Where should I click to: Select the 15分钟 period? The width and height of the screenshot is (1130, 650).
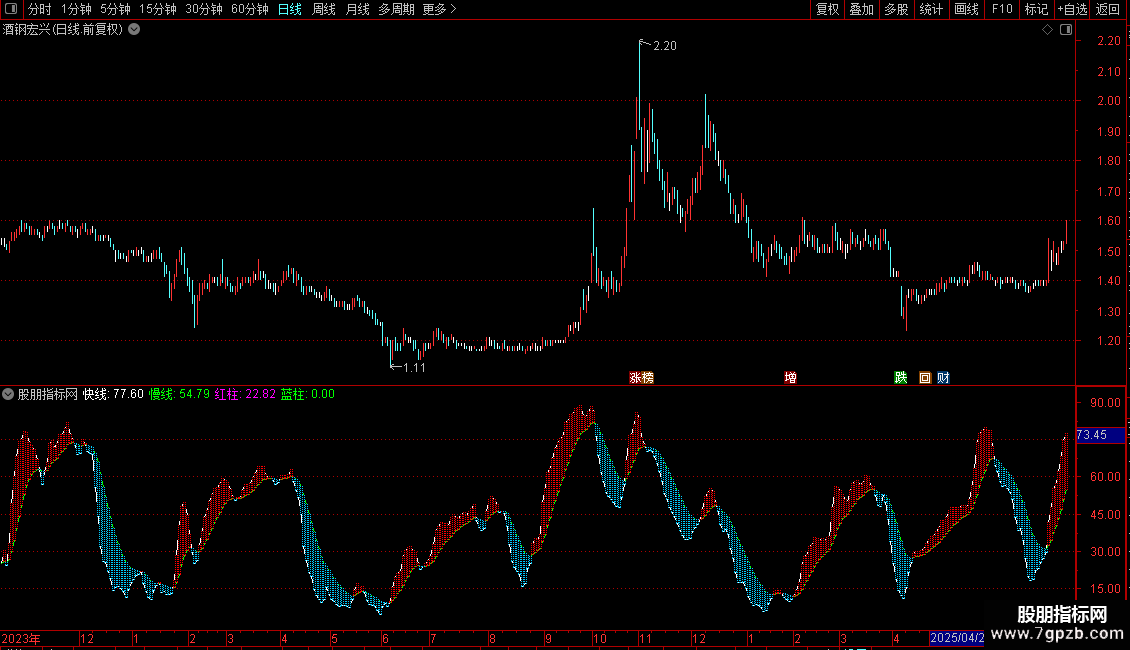pos(158,9)
